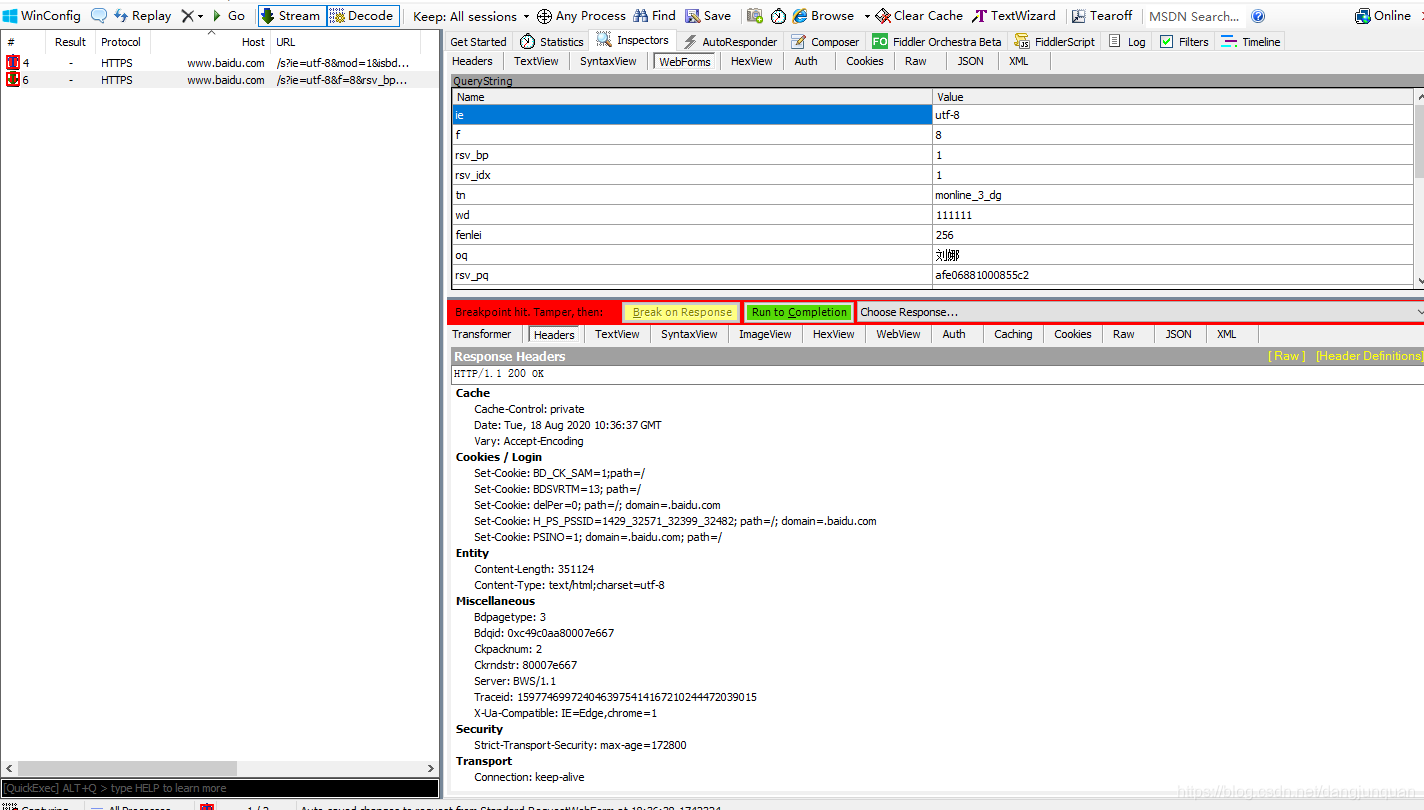
Task: Show request Cookies tab
Action: 864,61
